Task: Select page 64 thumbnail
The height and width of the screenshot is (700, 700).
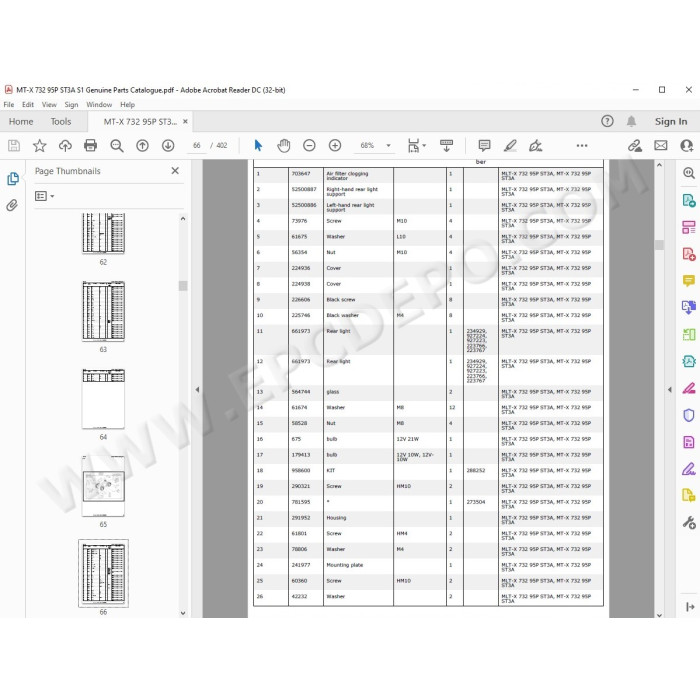Action: (103, 399)
